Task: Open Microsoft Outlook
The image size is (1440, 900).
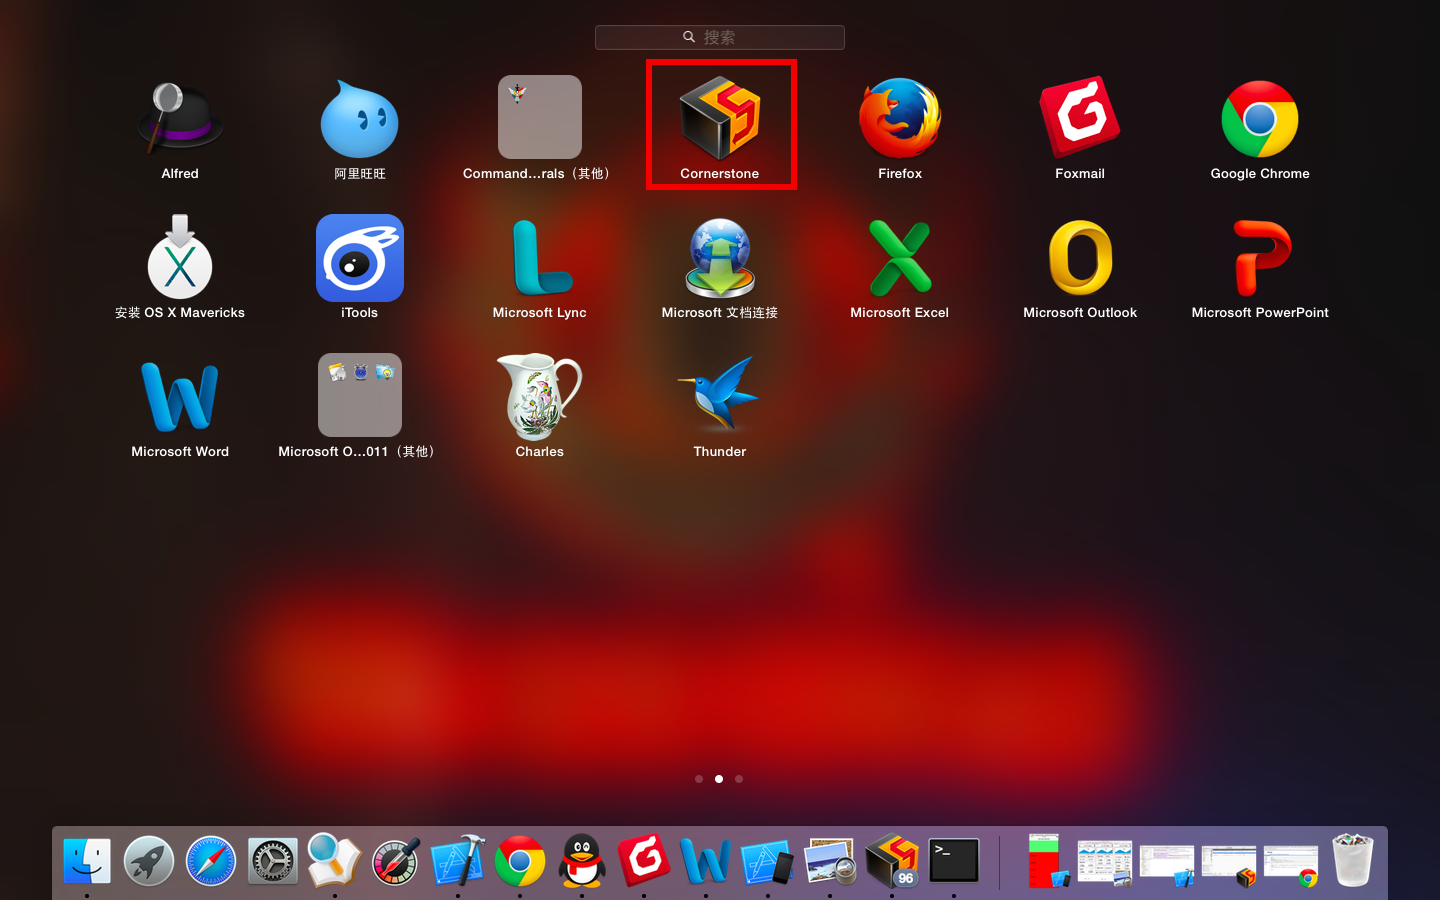Action: [1080, 258]
